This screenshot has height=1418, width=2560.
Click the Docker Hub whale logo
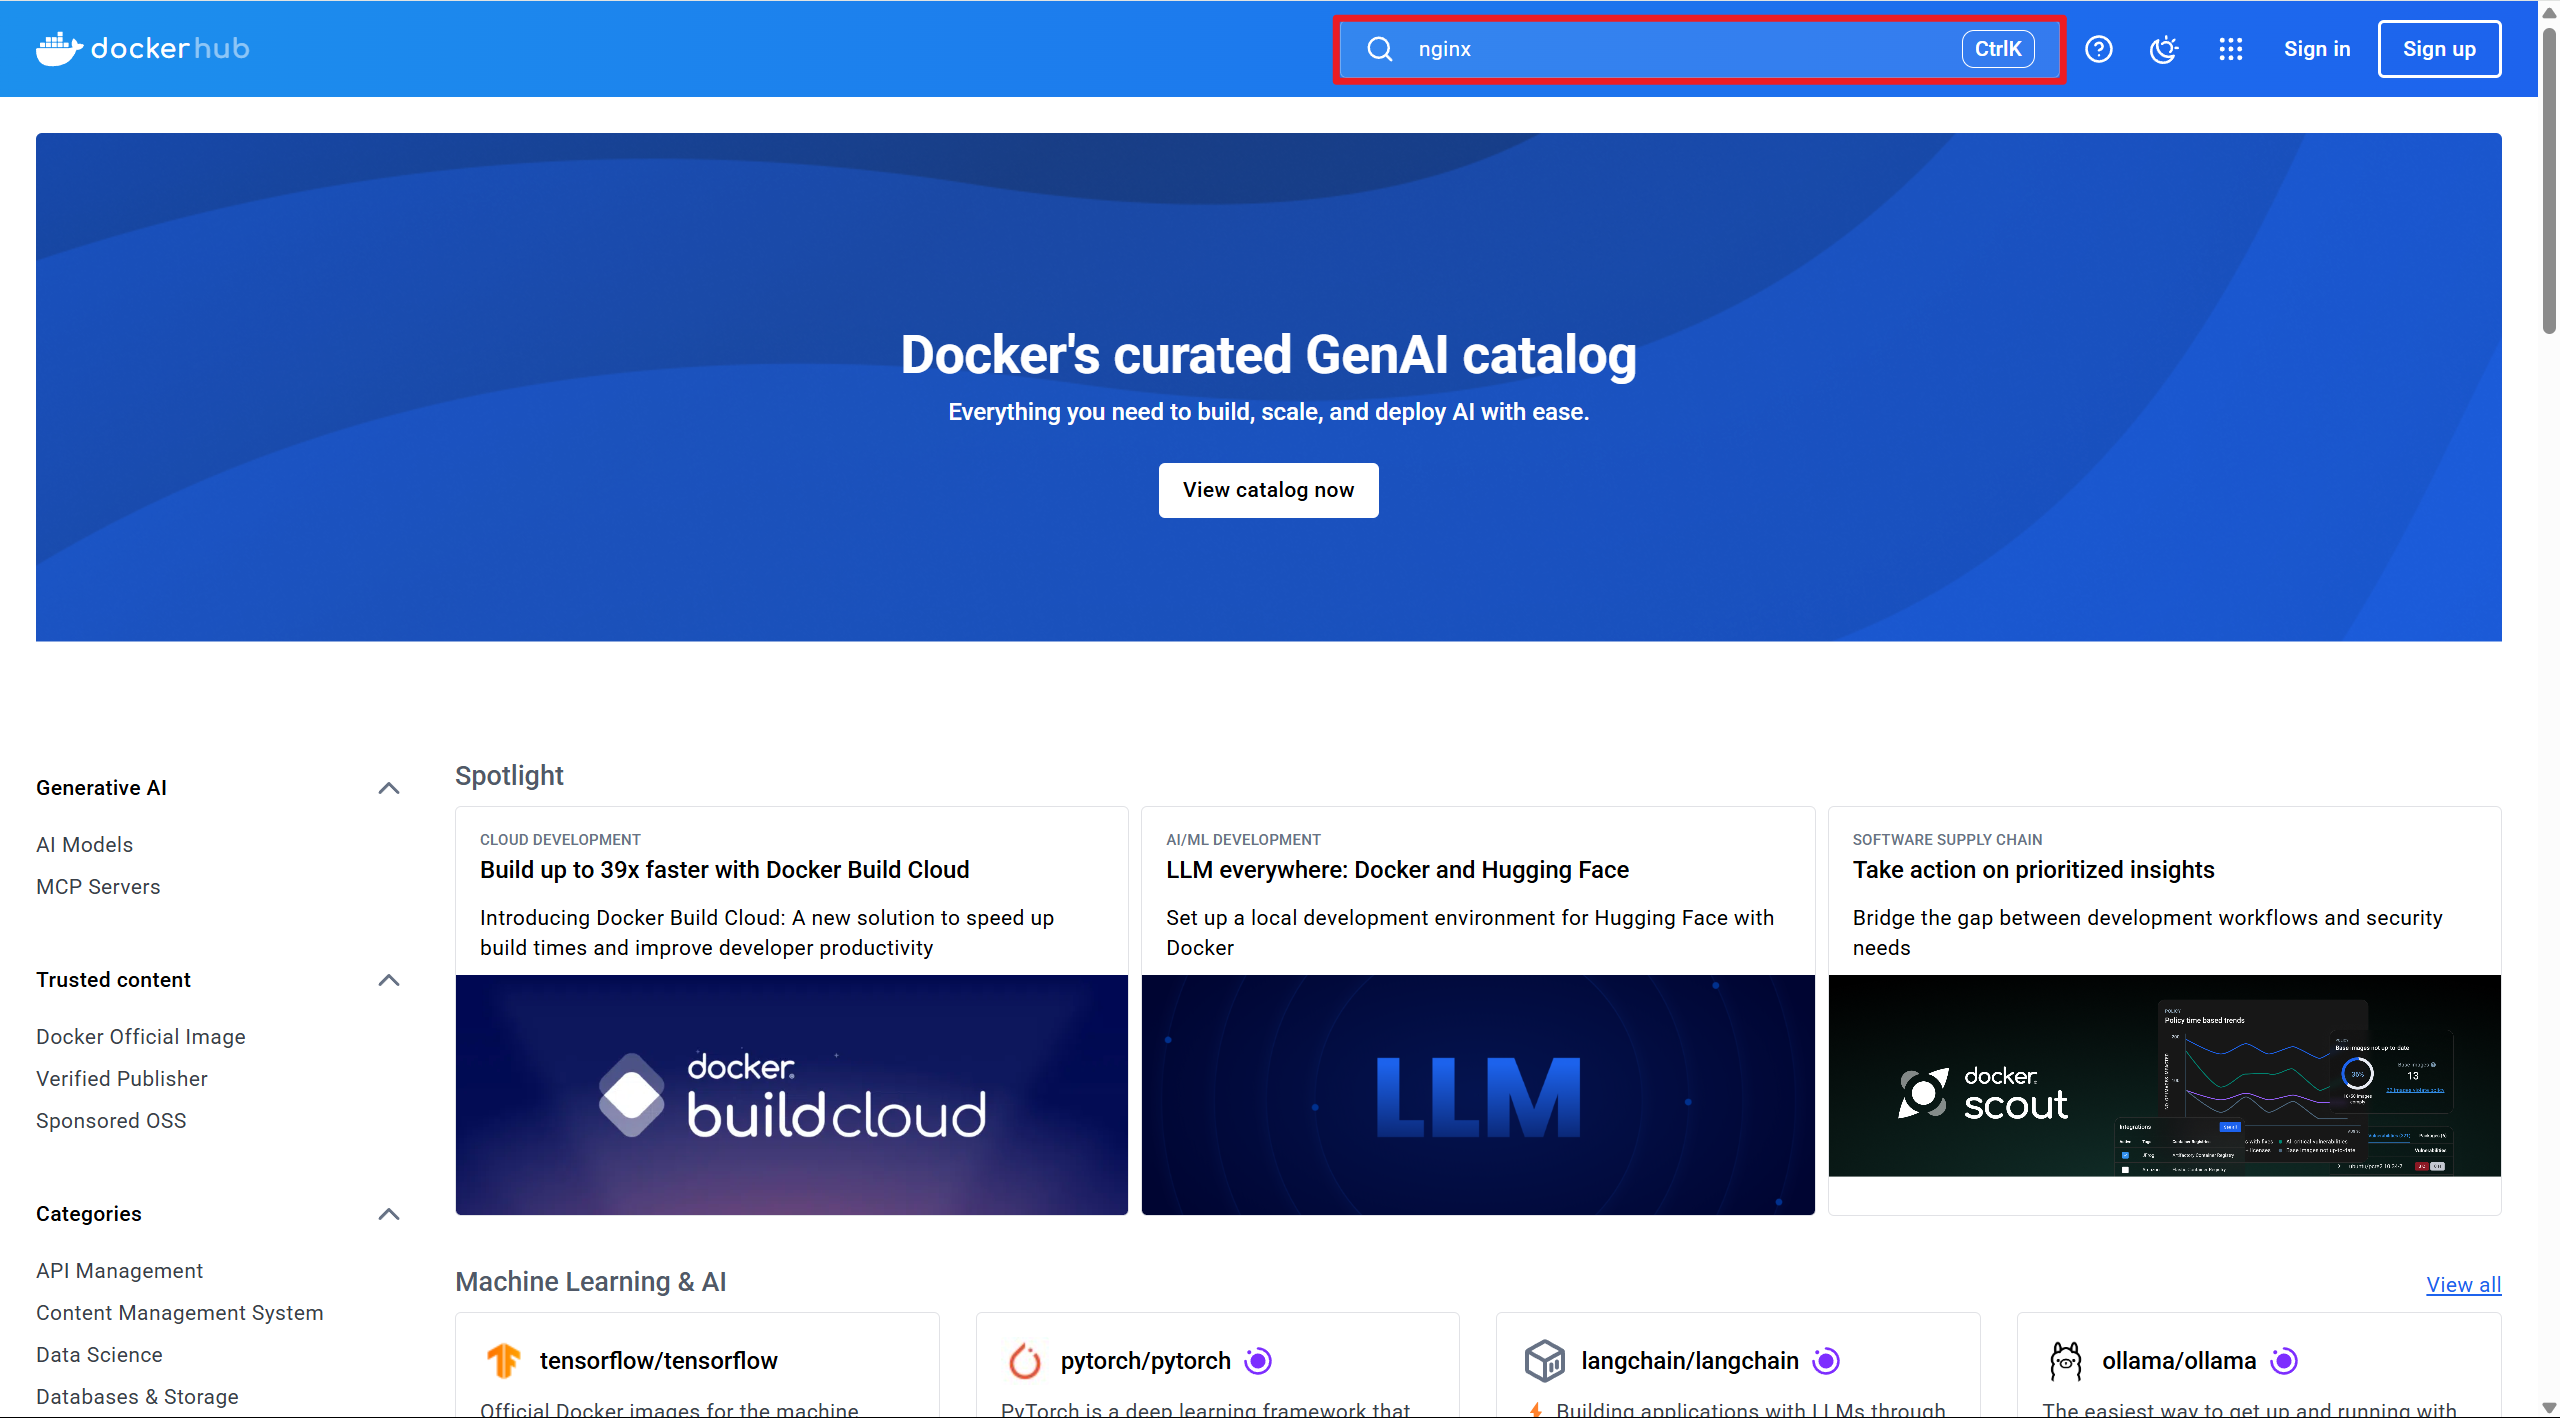tap(143, 48)
